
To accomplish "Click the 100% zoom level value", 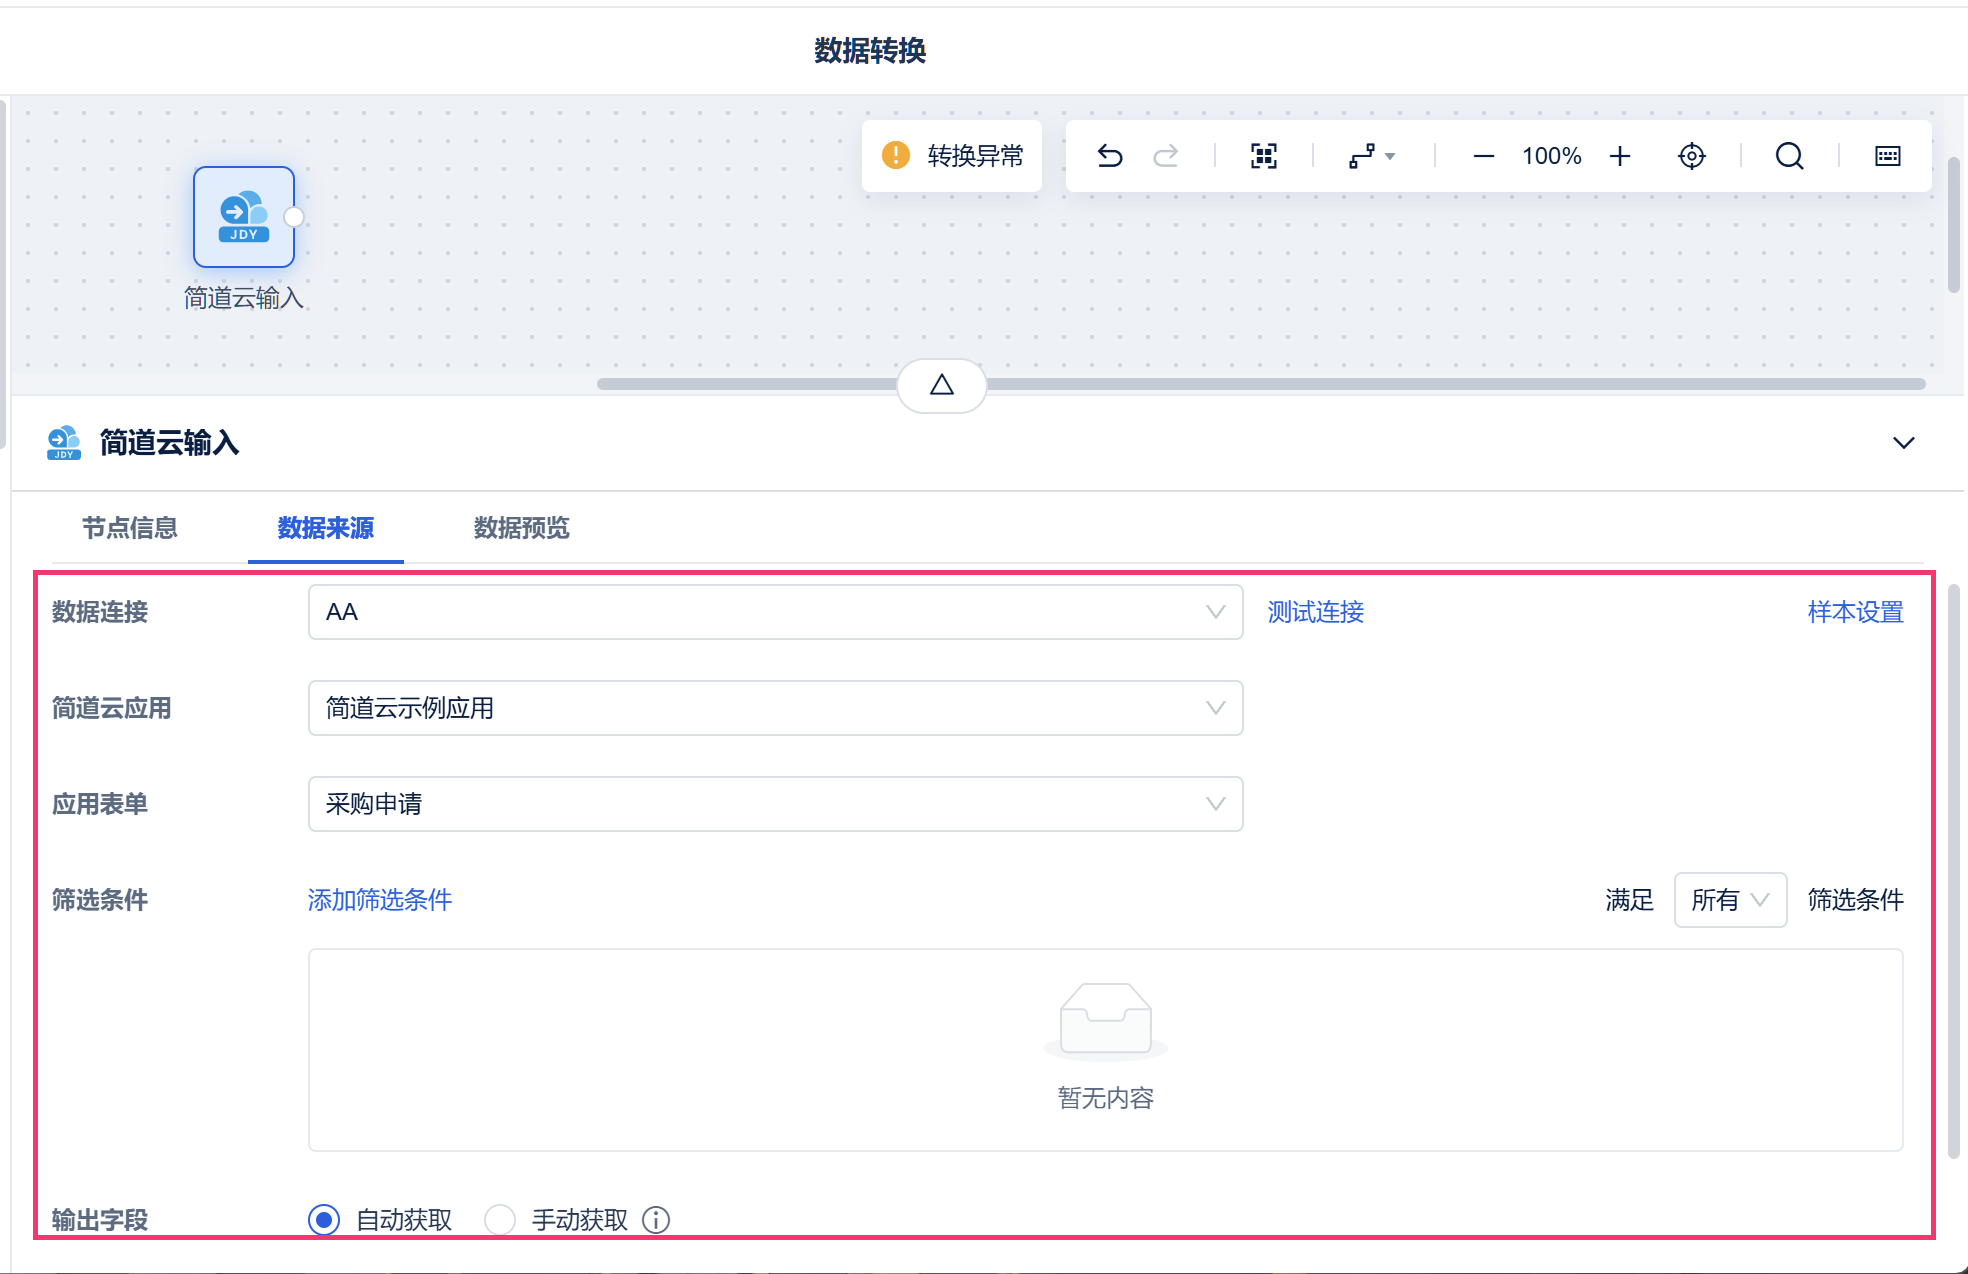I will coord(1552,156).
